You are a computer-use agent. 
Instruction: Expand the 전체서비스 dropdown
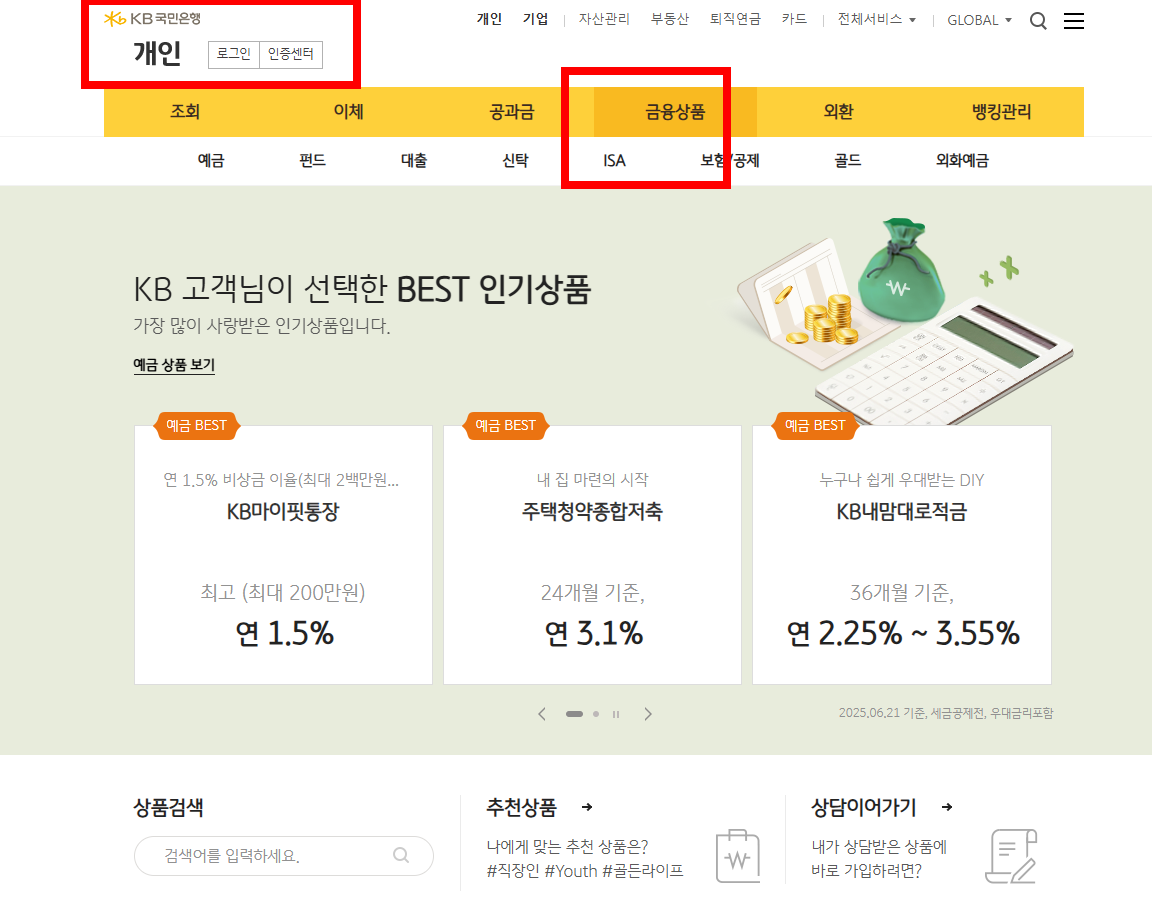pos(876,20)
